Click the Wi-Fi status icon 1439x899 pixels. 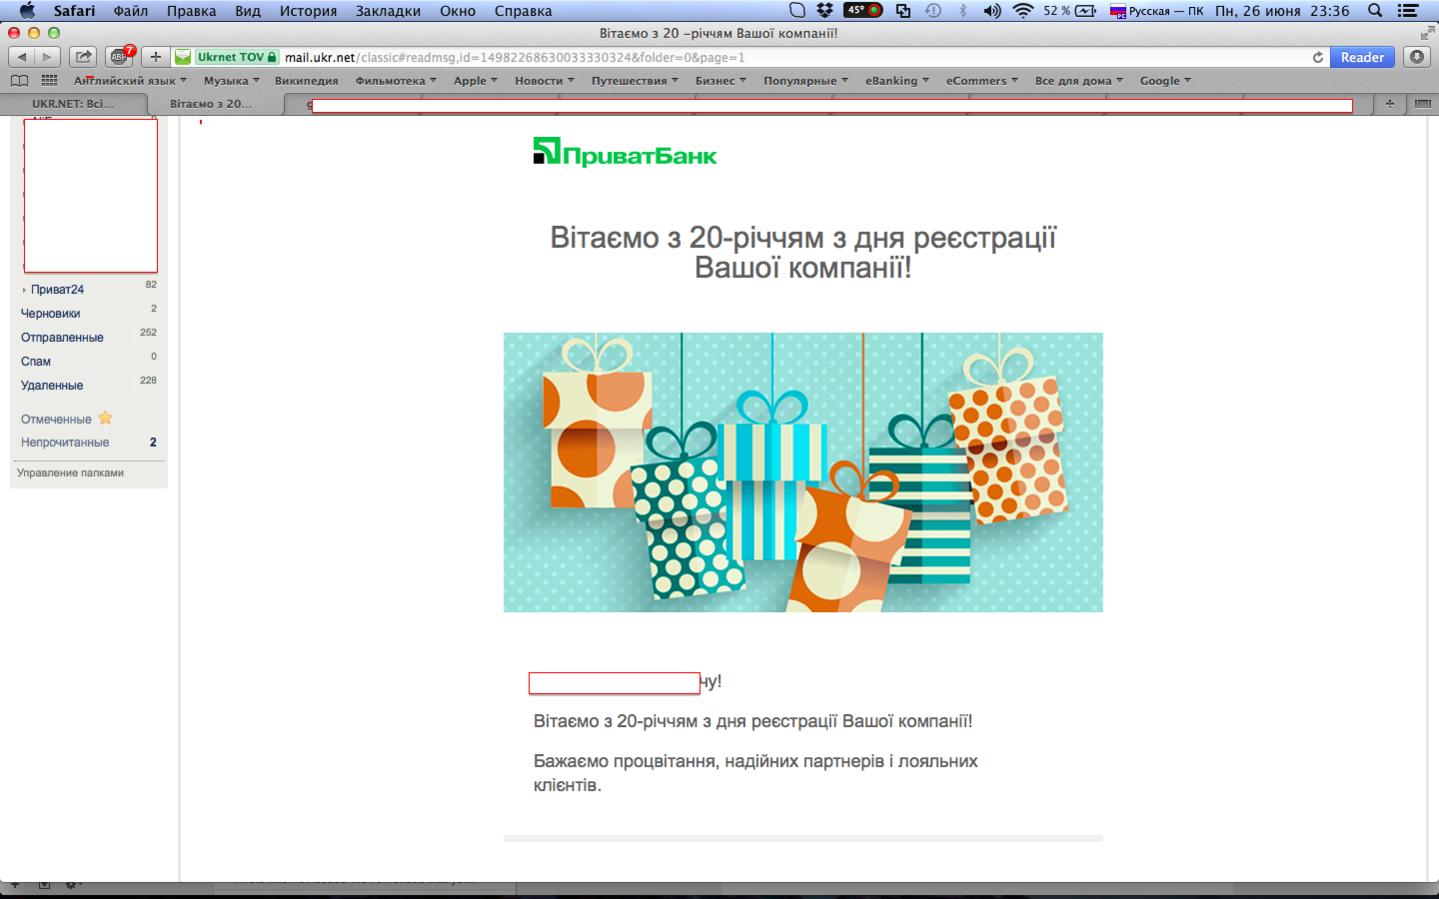[x=1022, y=11]
